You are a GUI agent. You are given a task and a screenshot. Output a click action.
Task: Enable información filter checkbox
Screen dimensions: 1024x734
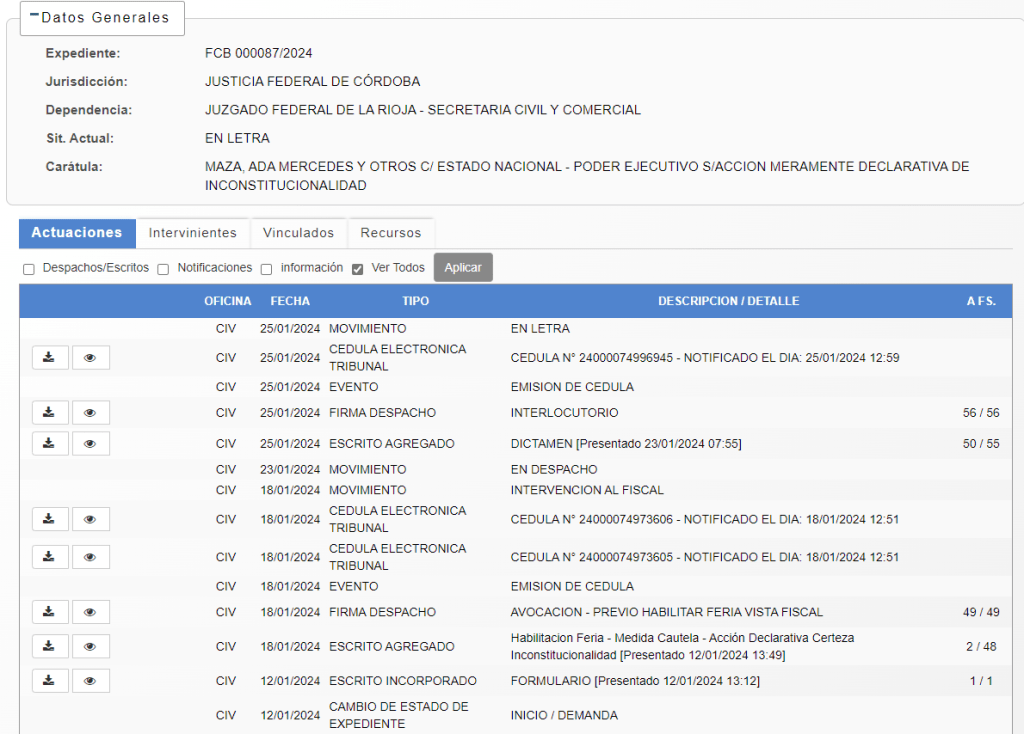(x=266, y=269)
